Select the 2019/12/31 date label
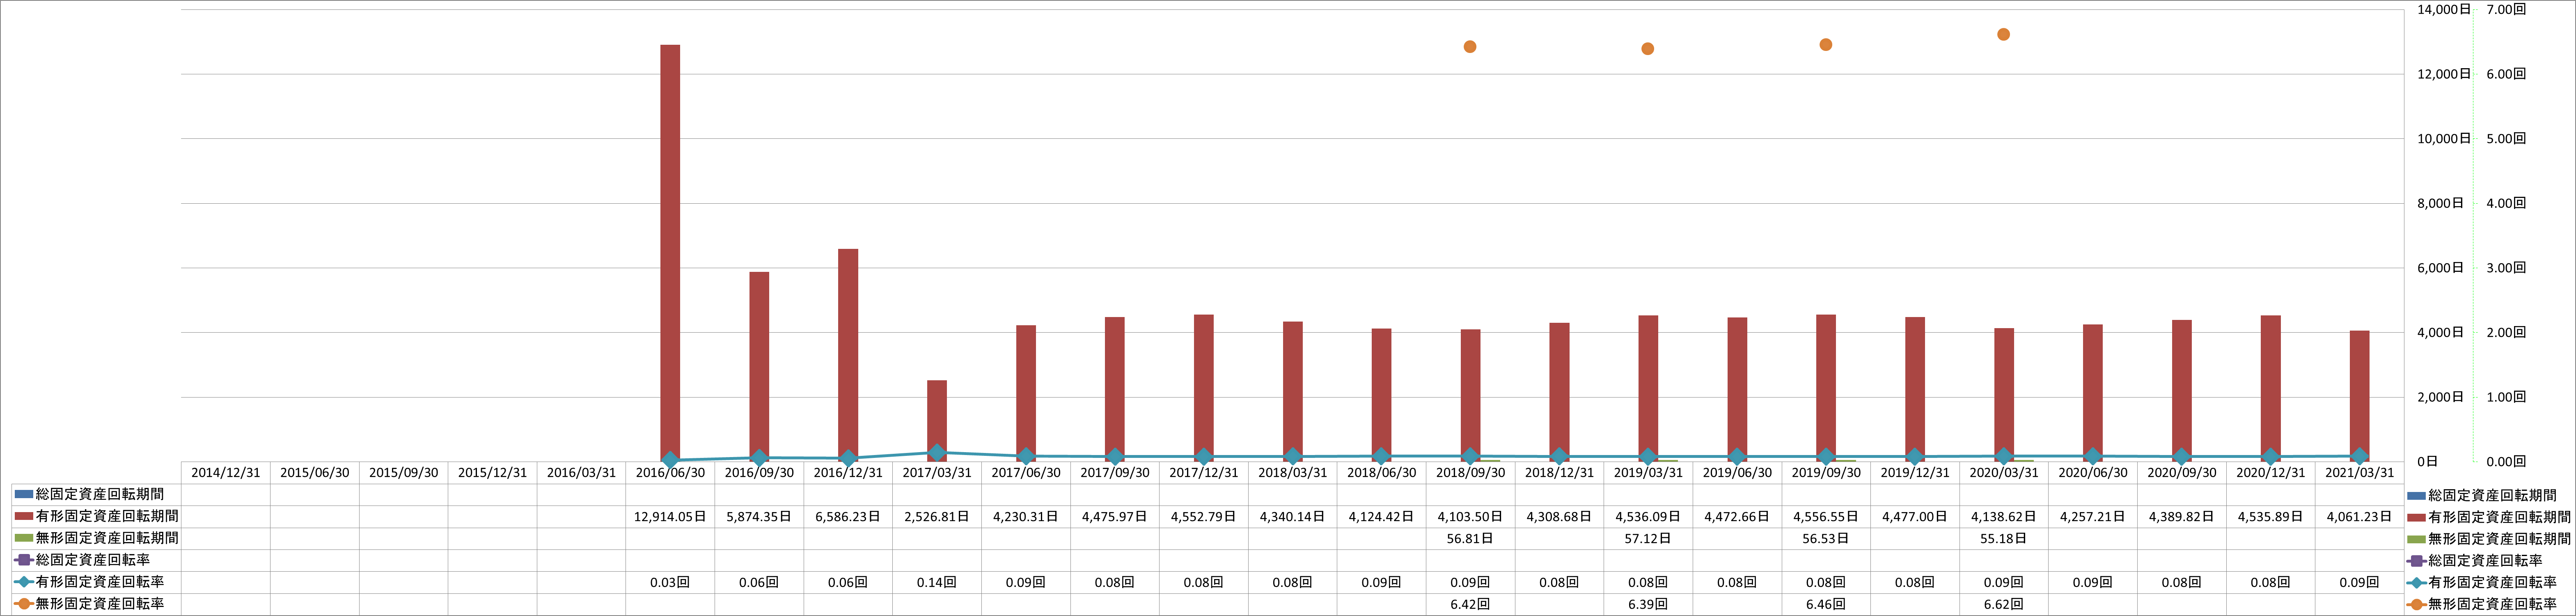2576x616 pixels. tap(1915, 473)
